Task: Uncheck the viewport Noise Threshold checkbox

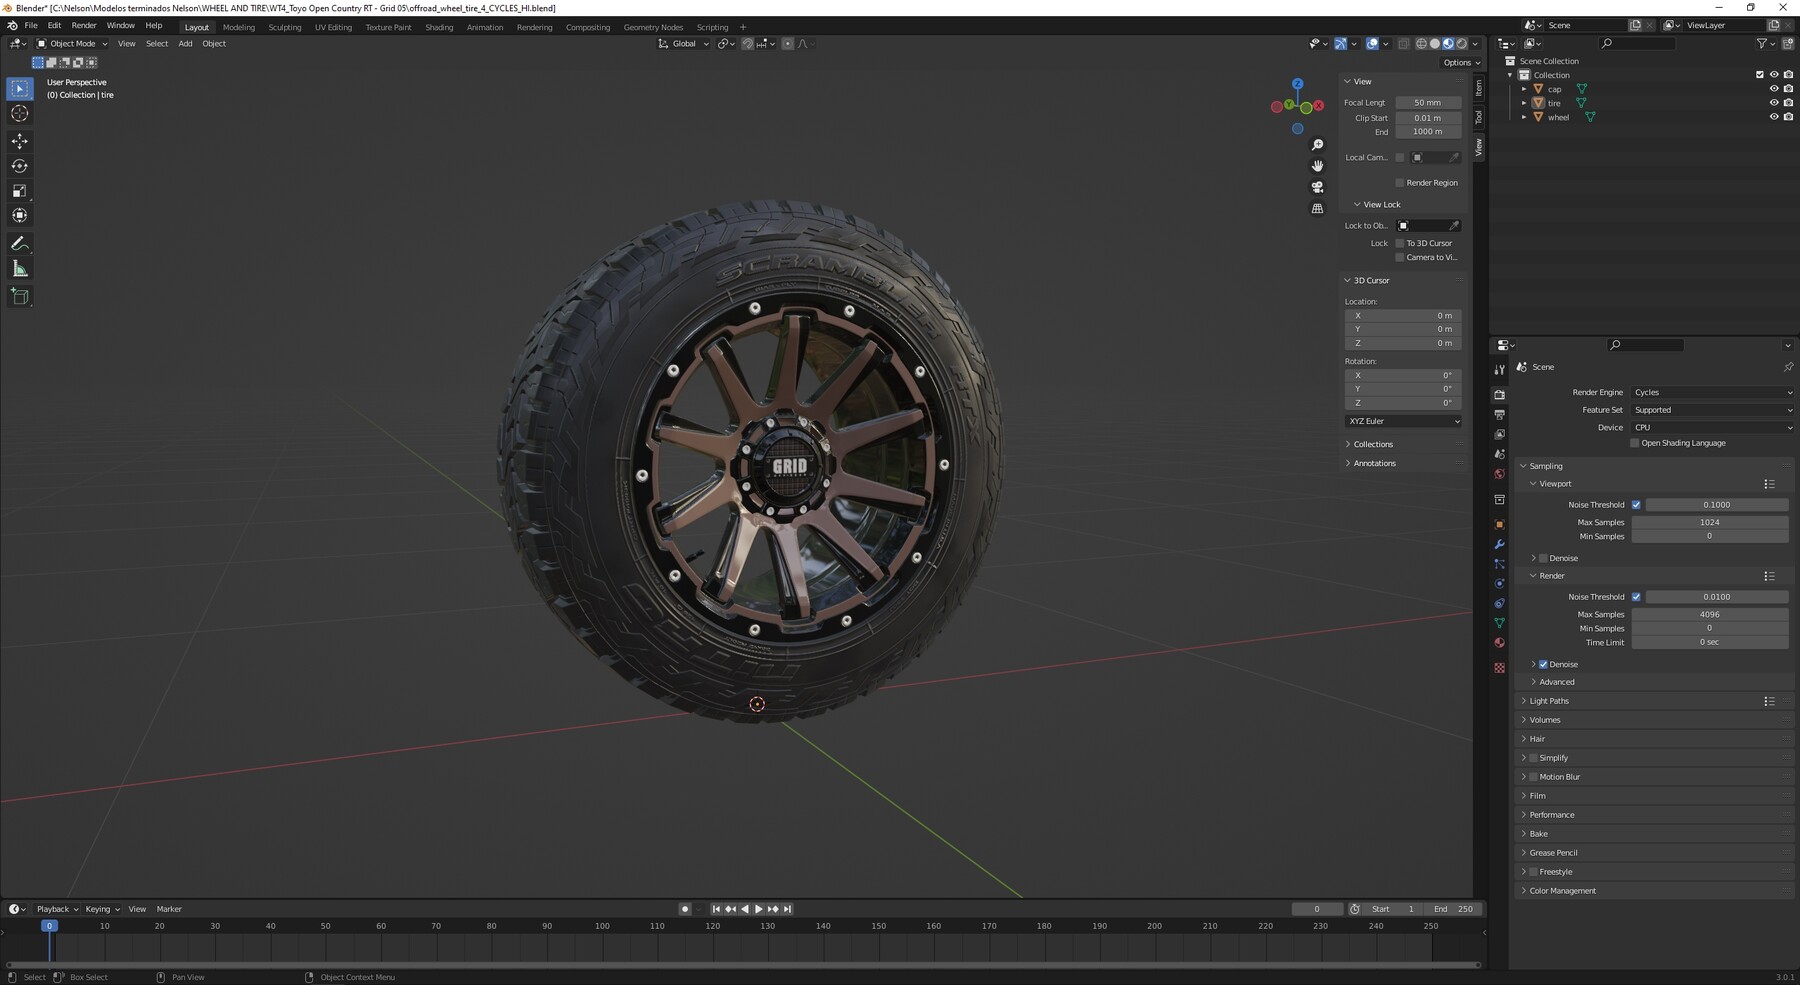Action: (x=1636, y=505)
